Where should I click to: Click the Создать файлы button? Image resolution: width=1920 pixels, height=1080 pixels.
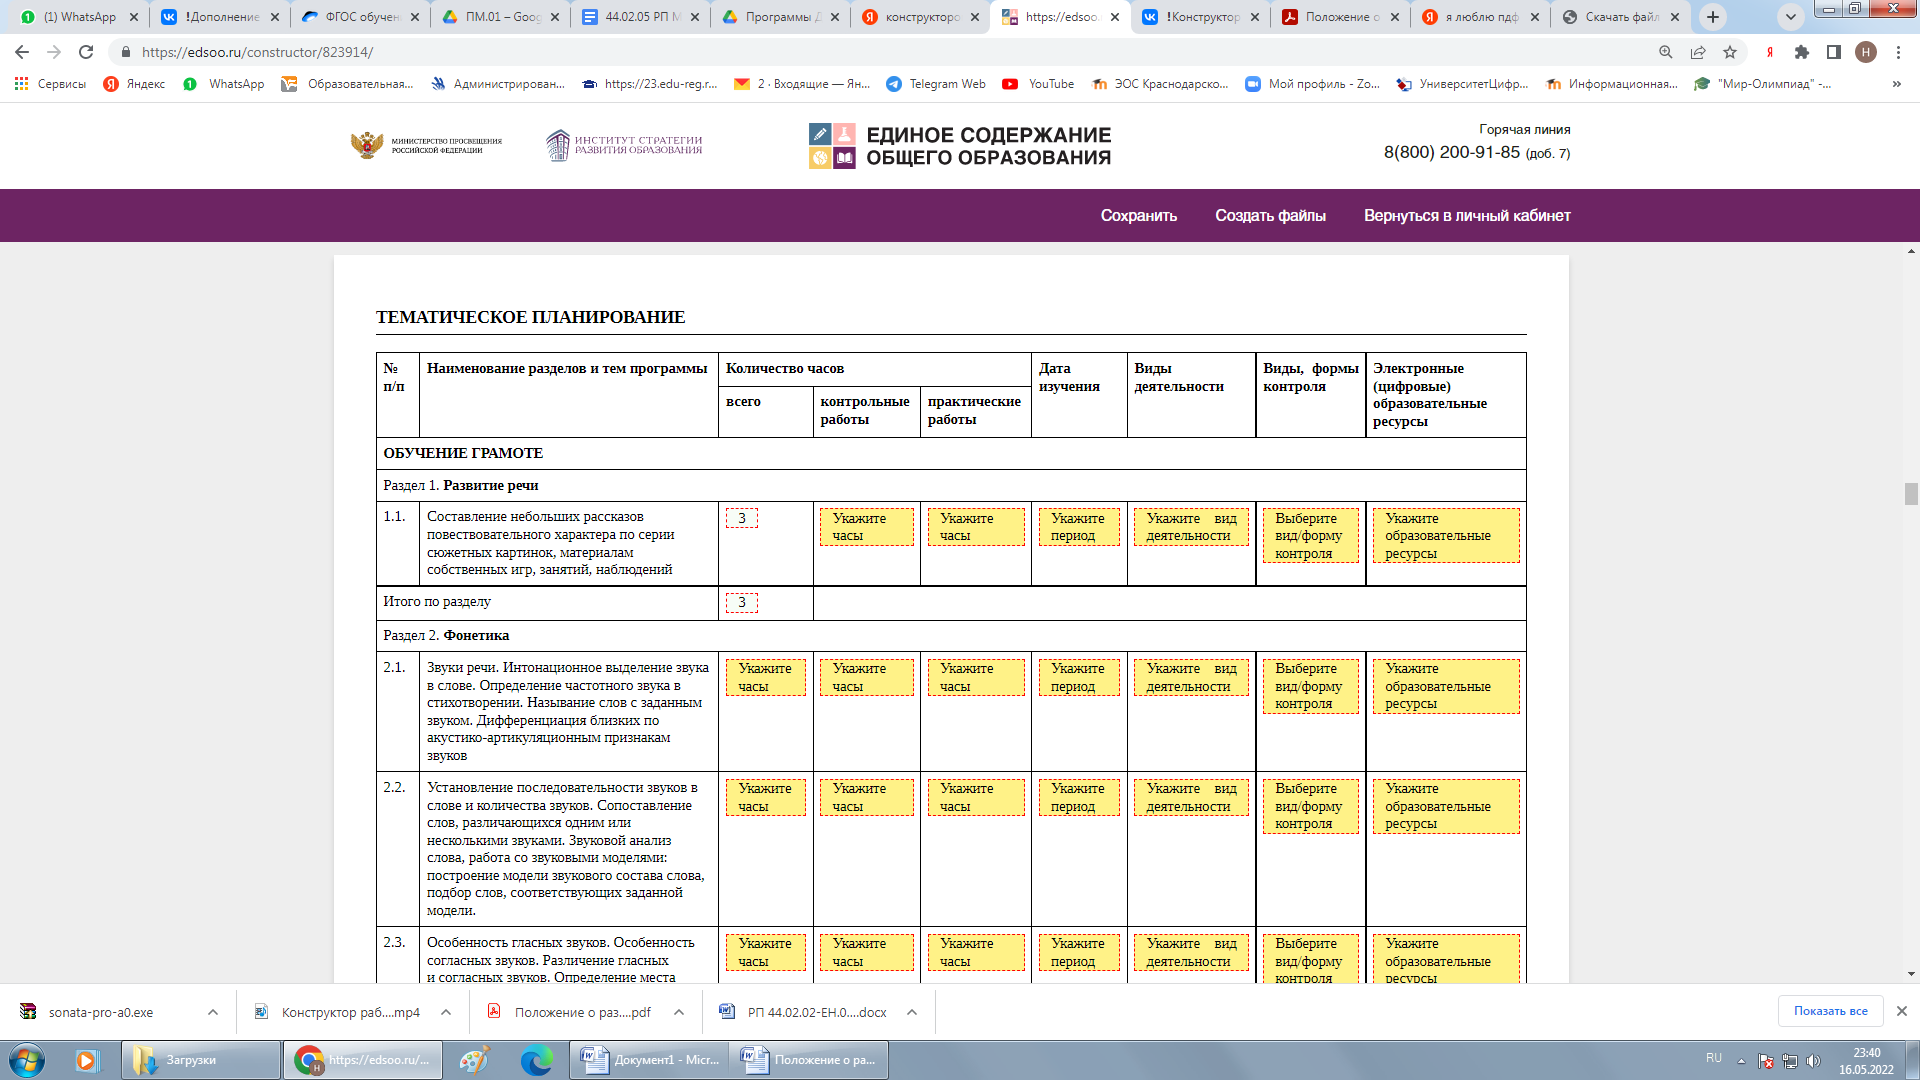pos(1269,215)
